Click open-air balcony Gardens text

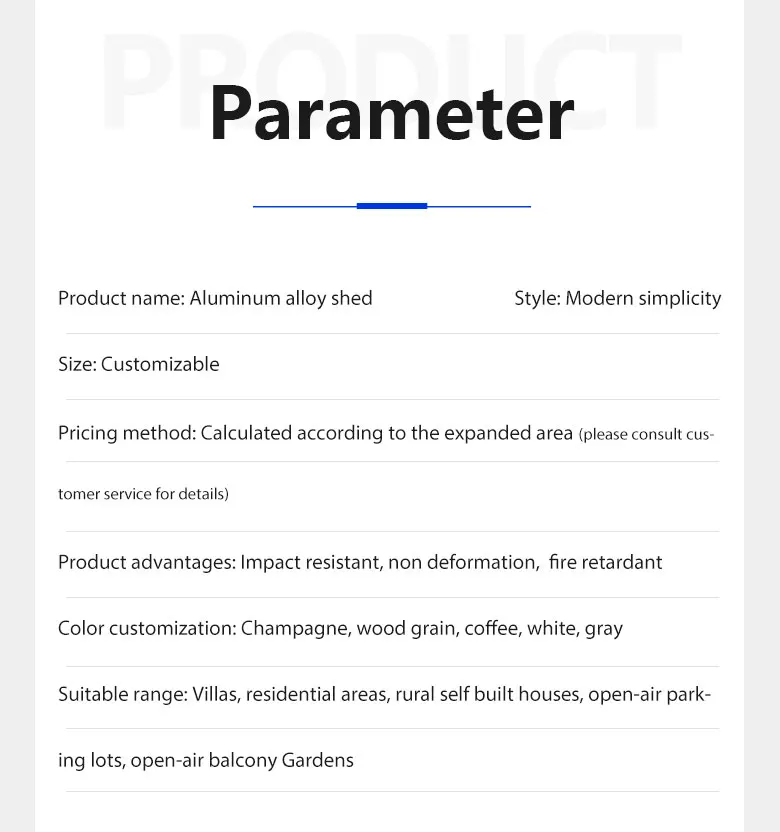point(242,760)
